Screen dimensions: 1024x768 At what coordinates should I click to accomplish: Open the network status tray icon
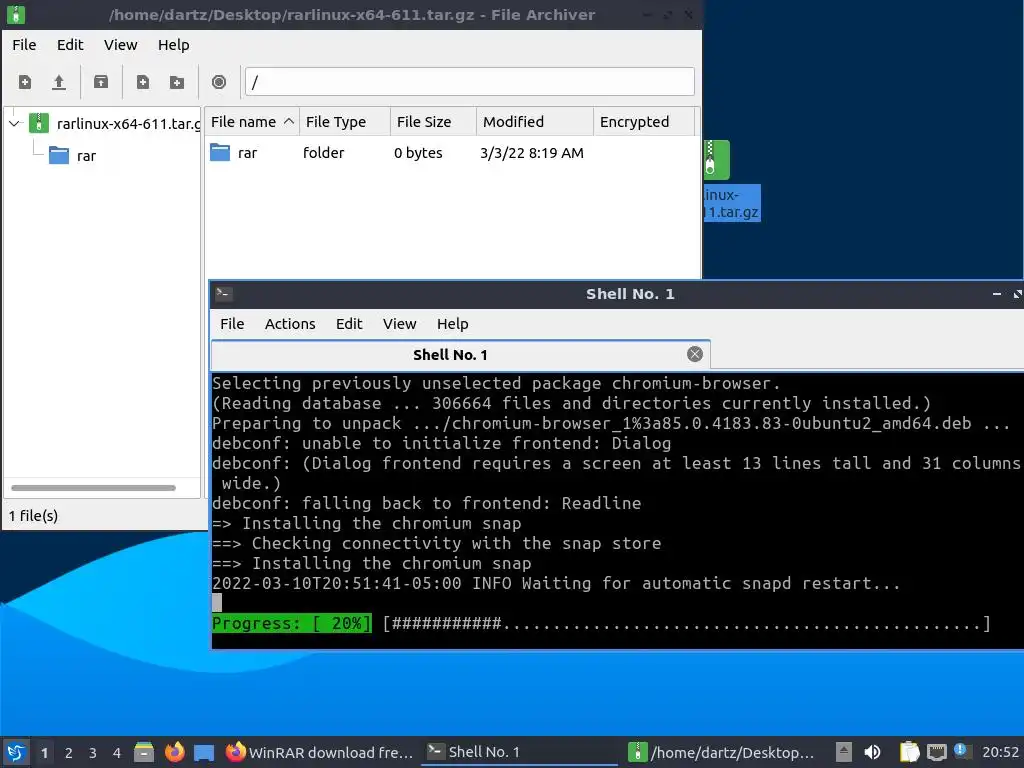click(936, 752)
